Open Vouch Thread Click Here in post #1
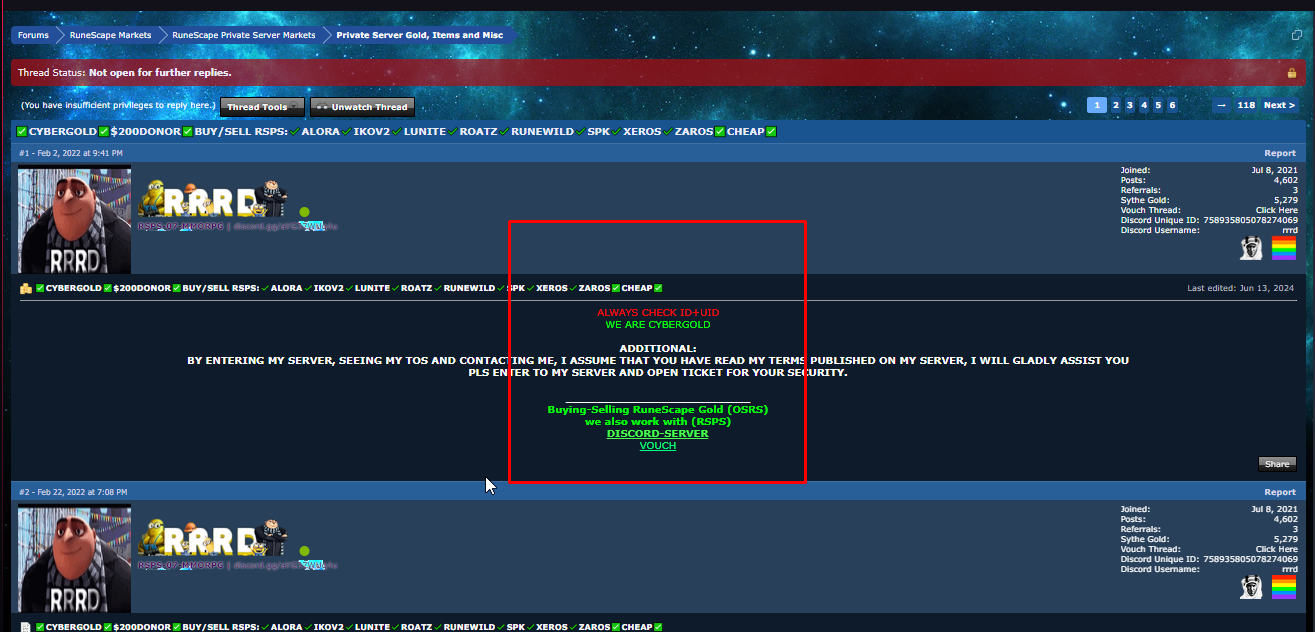This screenshot has width=1315, height=632. (1277, 210)
